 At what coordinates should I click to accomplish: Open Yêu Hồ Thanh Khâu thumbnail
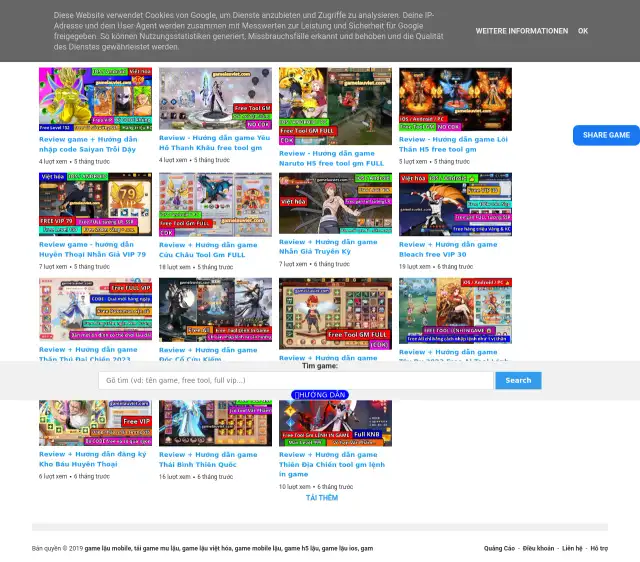coord(215,98)
